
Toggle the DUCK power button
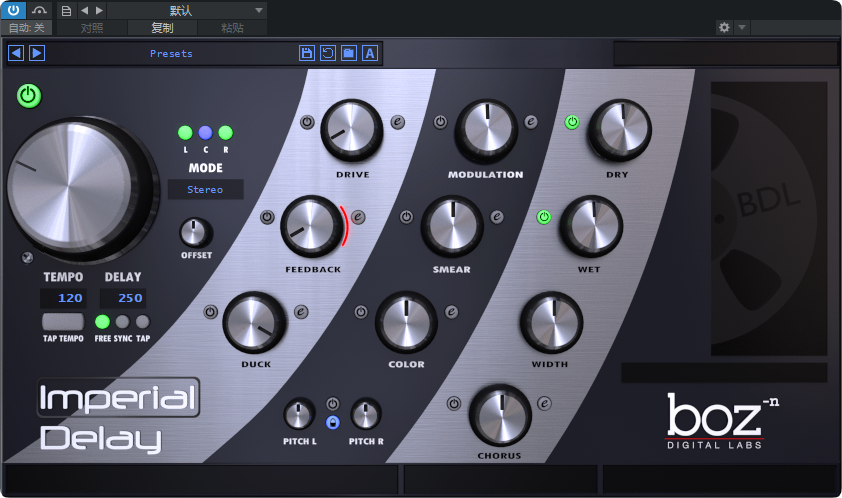pos(210,312)
